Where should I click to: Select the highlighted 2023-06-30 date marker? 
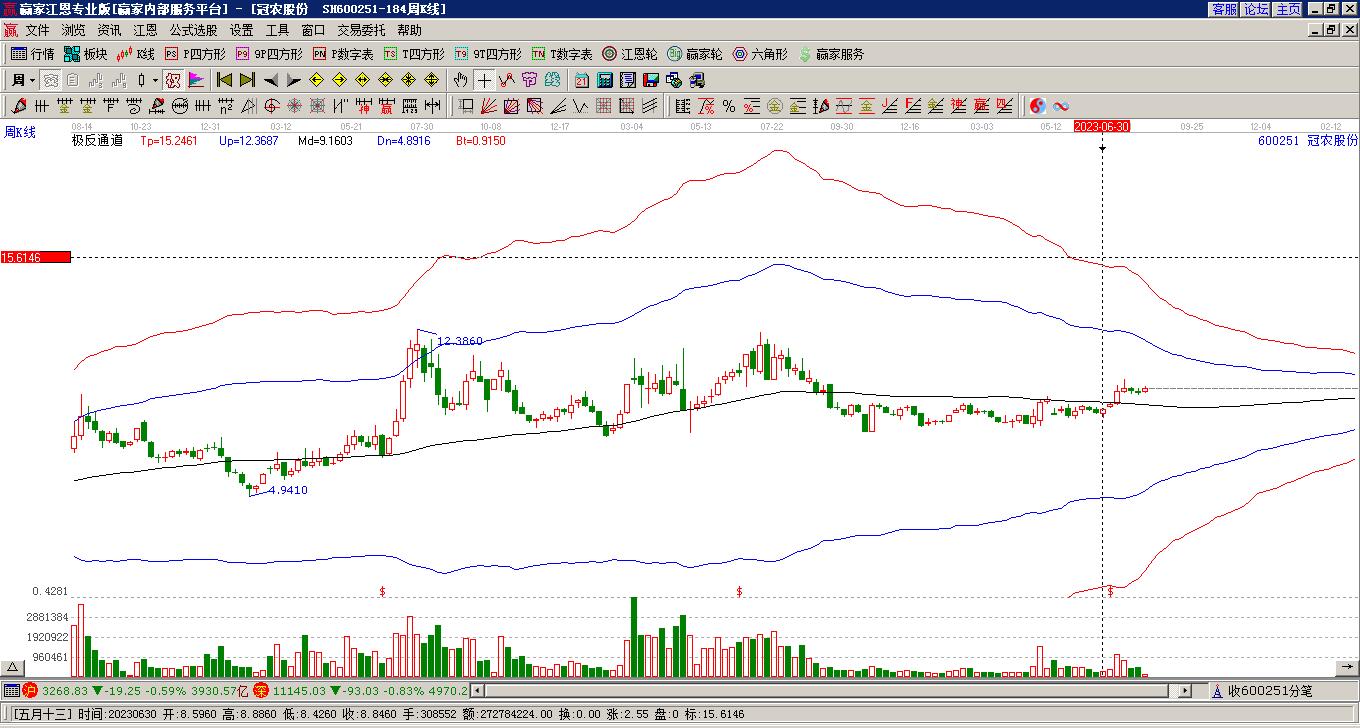[x=1102, y=127]
